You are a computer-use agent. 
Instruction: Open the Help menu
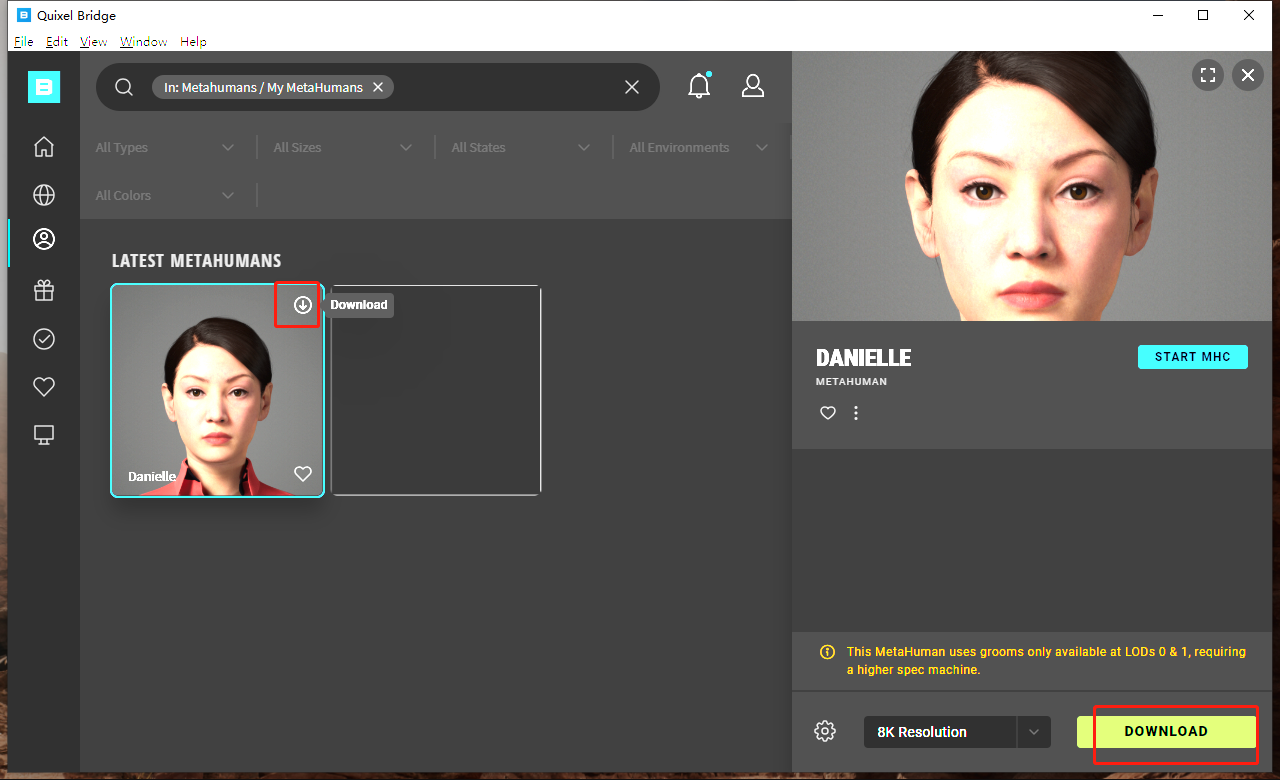point(193,41)
